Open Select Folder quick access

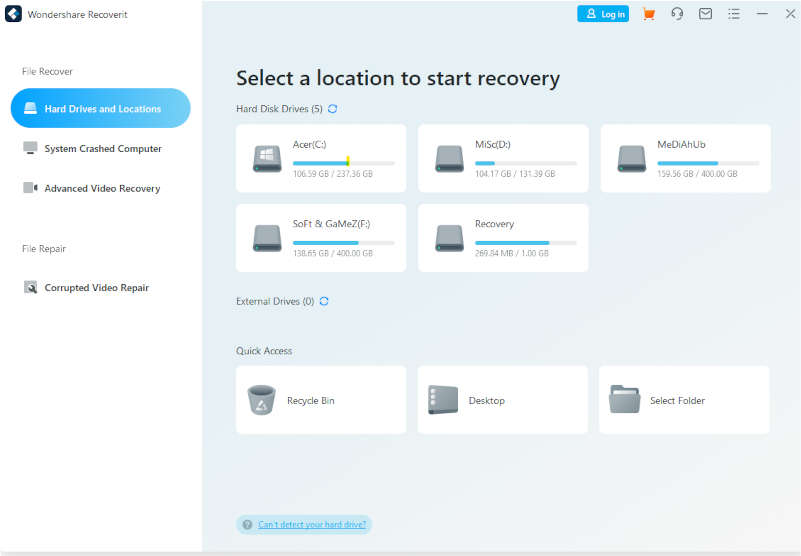[x=684, y=400]
